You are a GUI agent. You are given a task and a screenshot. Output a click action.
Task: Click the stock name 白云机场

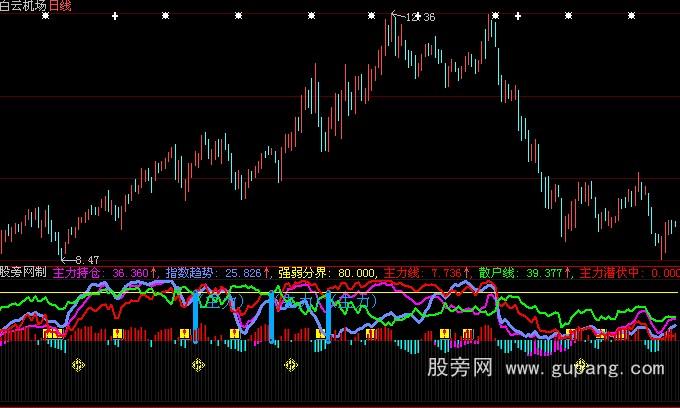coord(23,6)
